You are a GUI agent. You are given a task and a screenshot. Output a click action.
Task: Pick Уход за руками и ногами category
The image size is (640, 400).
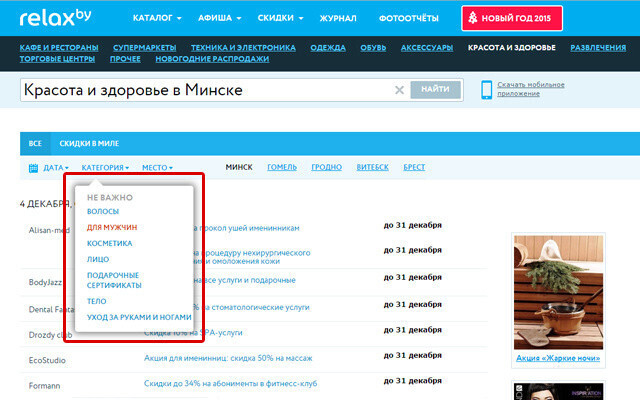pos(139,317)
